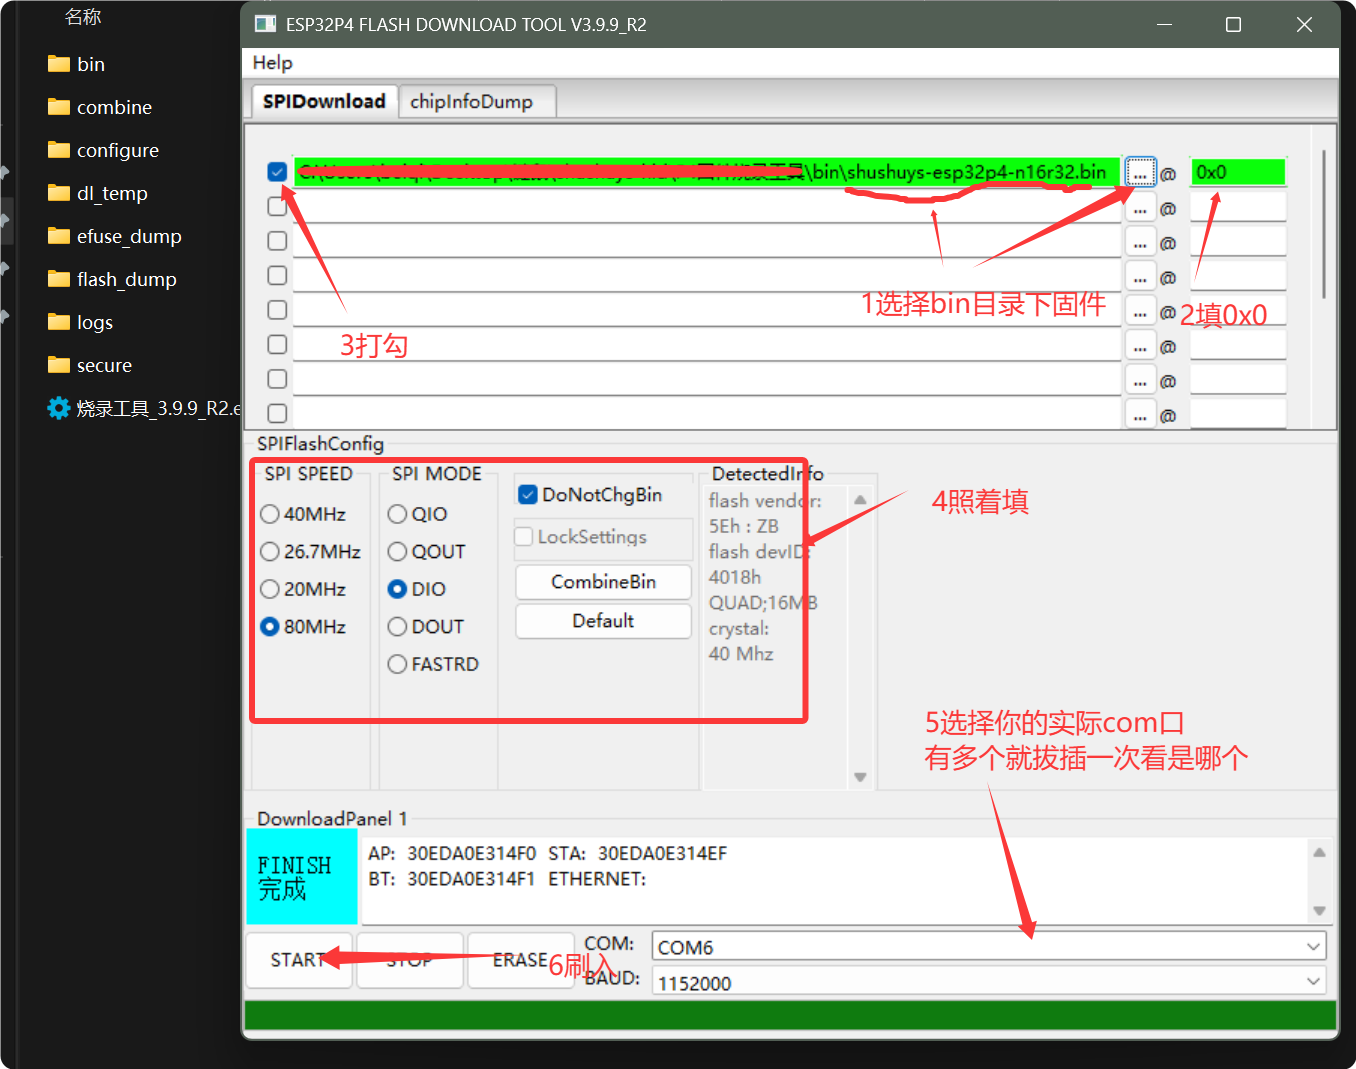Switch to the SPIDownload tab

point(324,101)
